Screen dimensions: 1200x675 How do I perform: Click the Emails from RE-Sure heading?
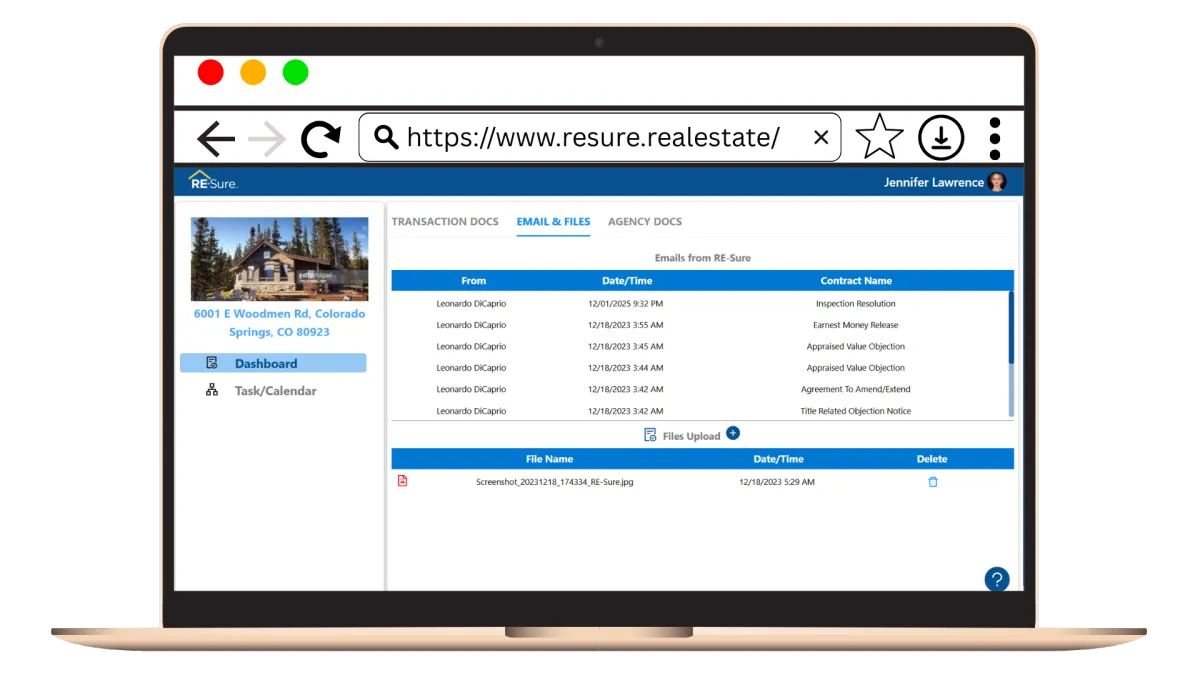[703, 258]
